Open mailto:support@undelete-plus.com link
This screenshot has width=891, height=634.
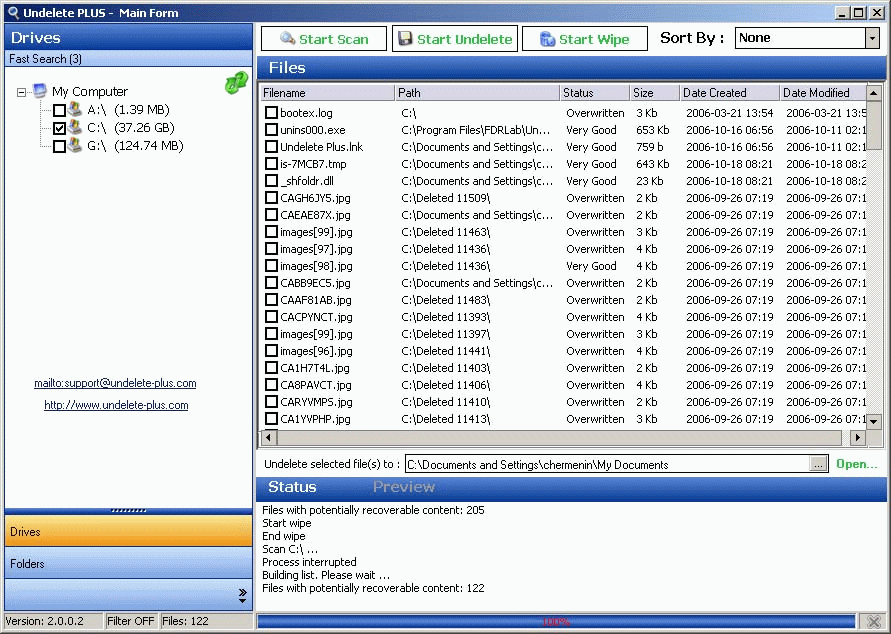tap(115, 383)
